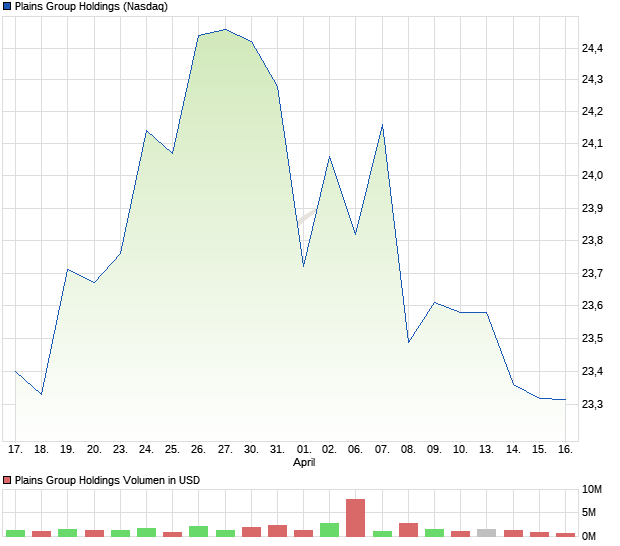Click the 23,4 price axis label

tap(592, 371)
